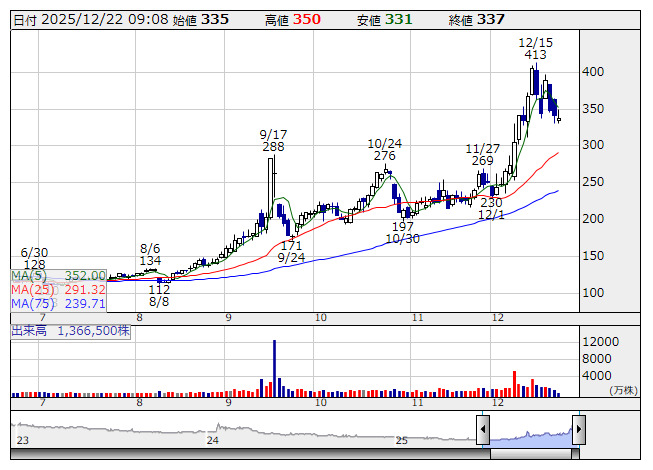Click the tallest volume bar in September
Viewport: 653px width, 470px height.
point(273,368)
